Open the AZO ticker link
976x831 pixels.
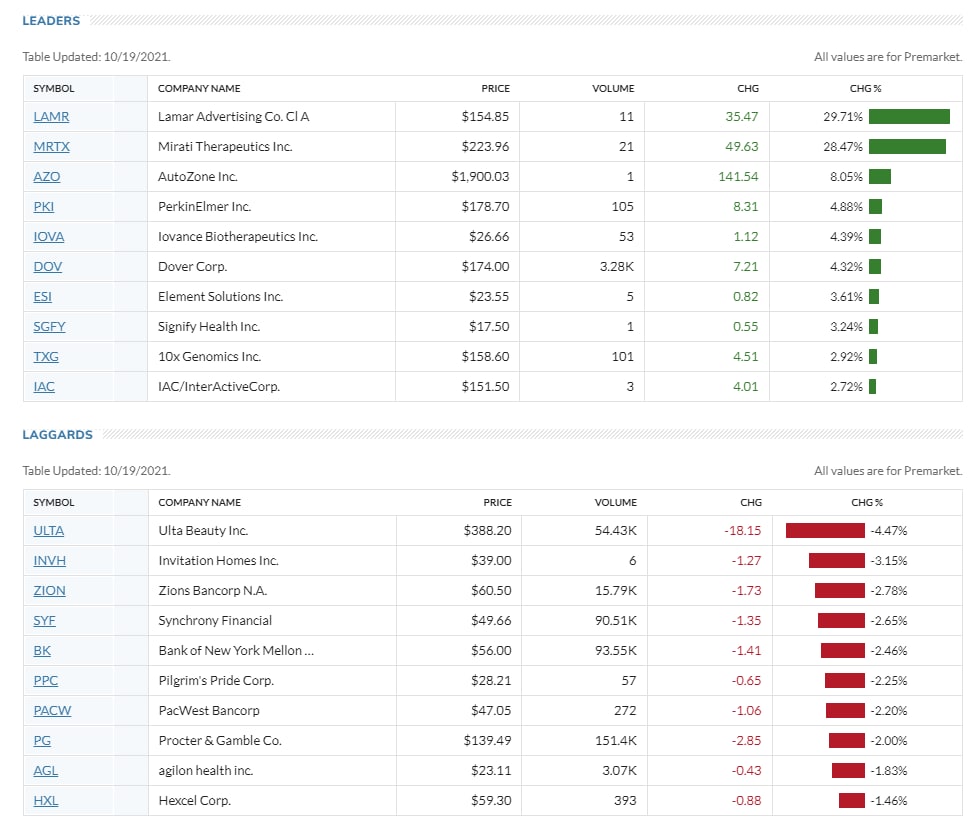click(x=47, y=176)
